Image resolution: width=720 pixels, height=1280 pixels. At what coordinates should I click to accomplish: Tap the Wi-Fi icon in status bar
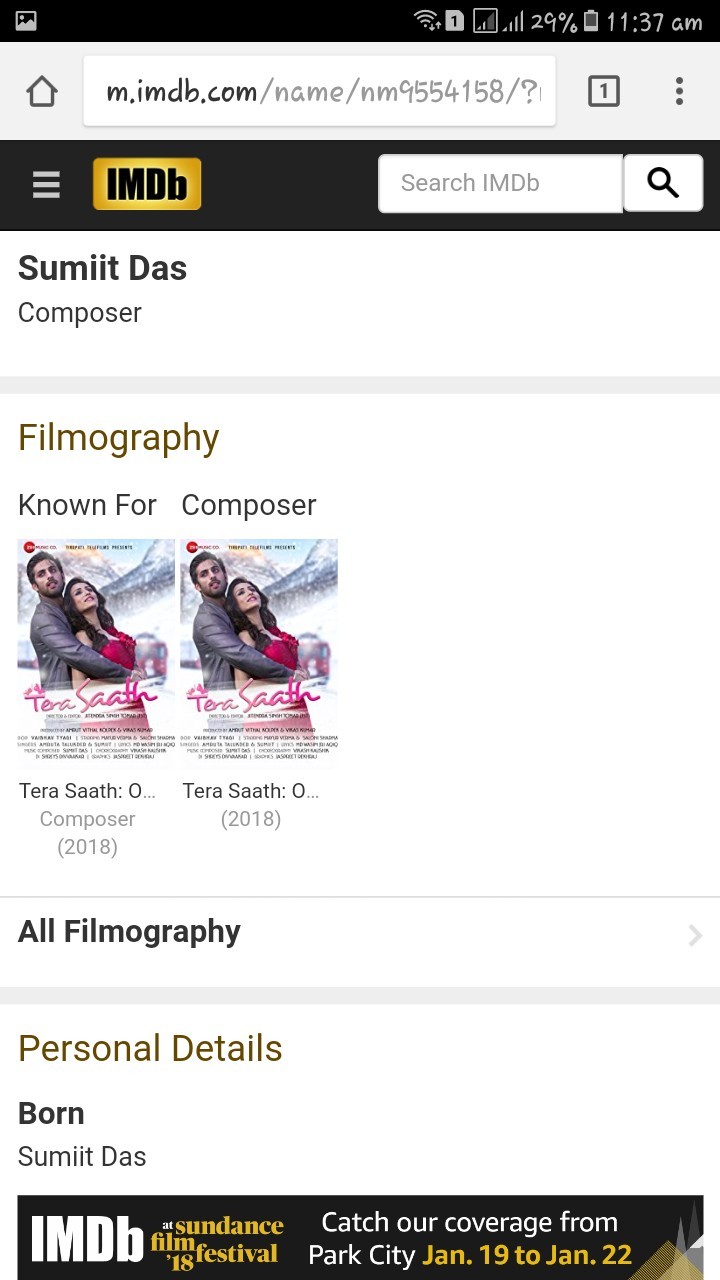427,20
